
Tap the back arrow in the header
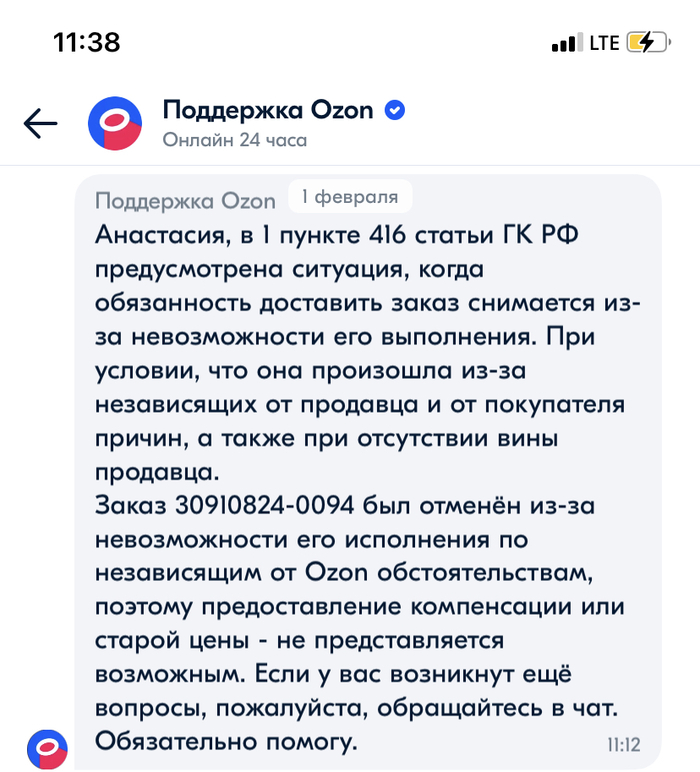tap(40, 123)
